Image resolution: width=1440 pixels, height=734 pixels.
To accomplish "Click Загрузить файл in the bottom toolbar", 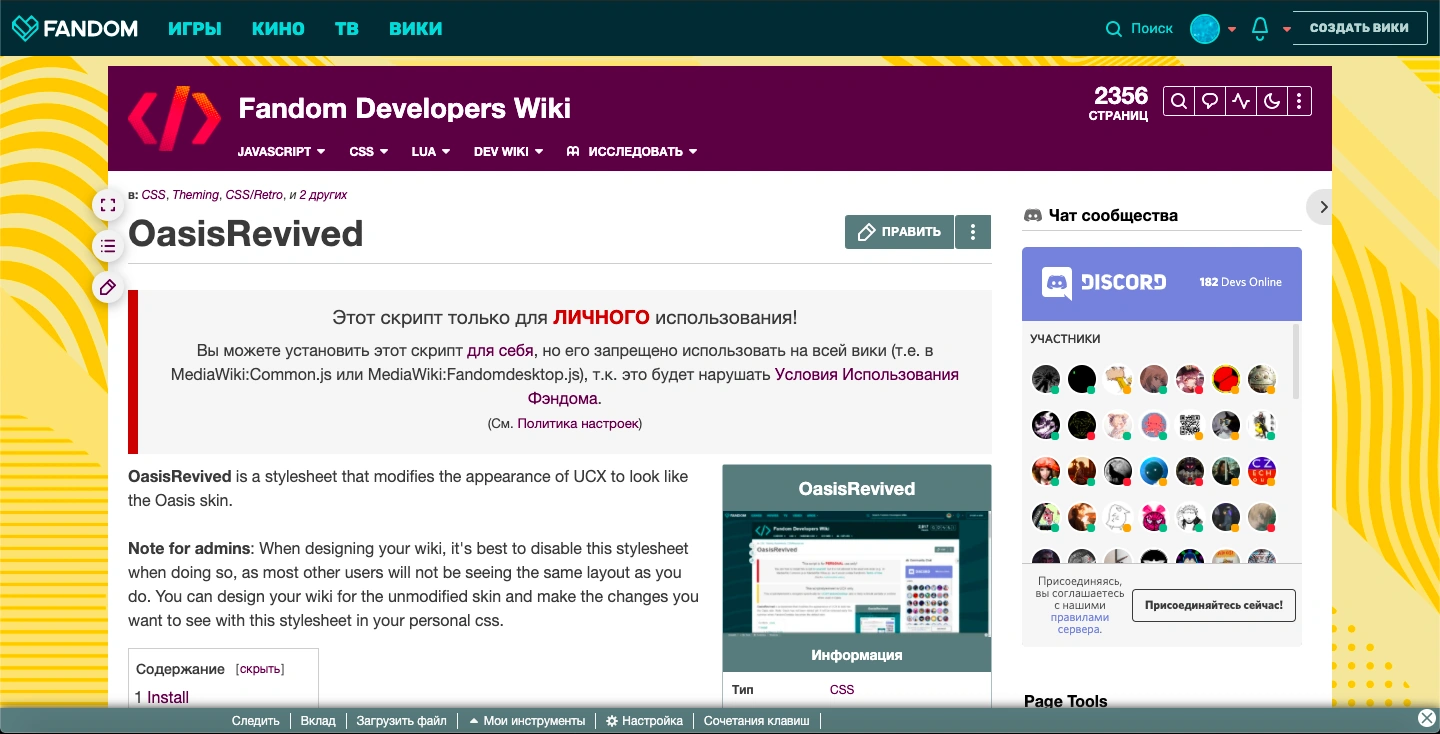I will pyautogui.click(x=401, y=721).
